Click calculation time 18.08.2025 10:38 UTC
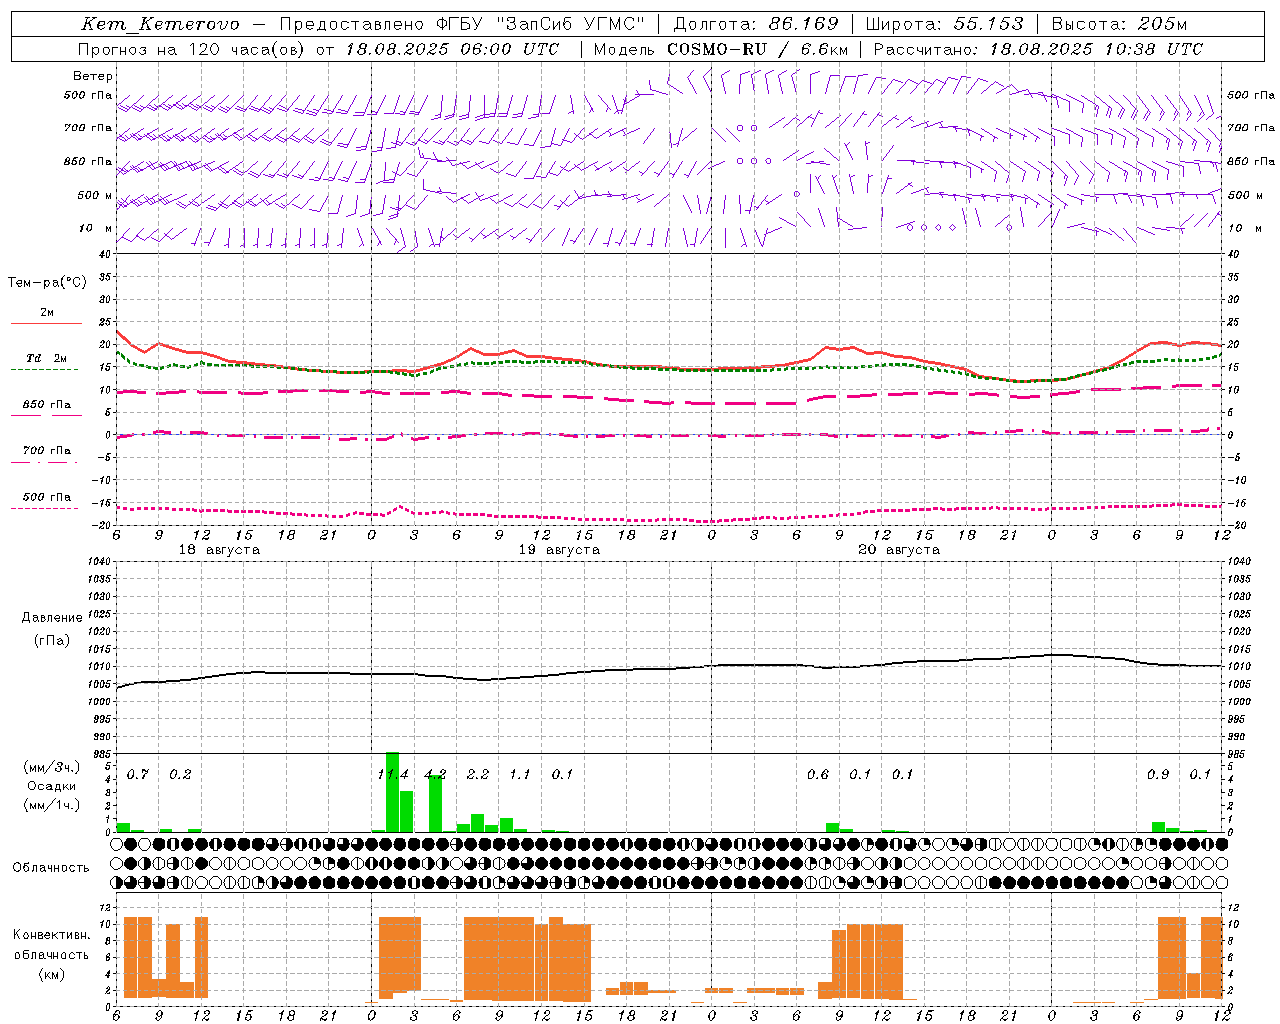Image resolution: width=1280 pixels, height=1024 pixels. click(1096, 49)
